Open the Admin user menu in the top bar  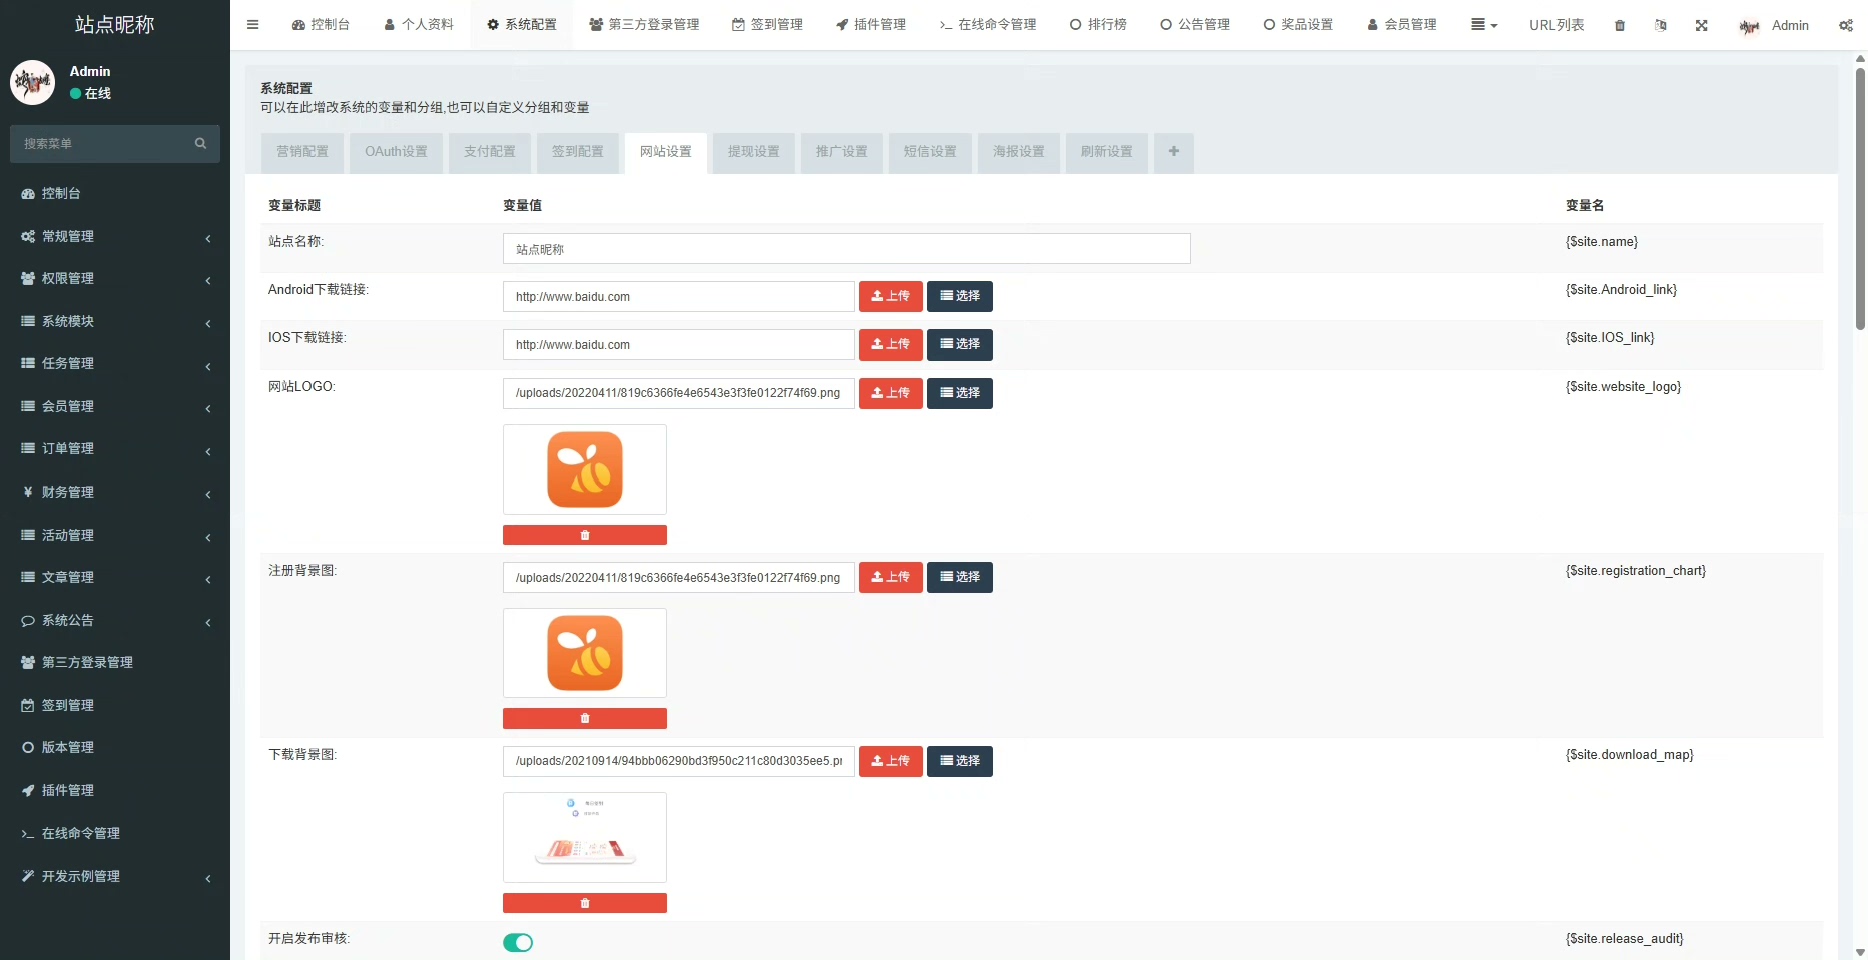[x=1774, y=25]
